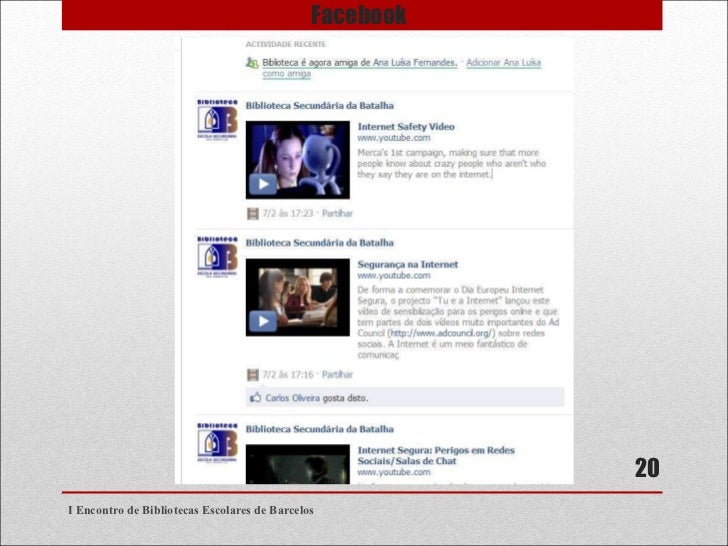Open page name above Segurança na Internet
The image size is (728, 546).
(x=319, y=243)
